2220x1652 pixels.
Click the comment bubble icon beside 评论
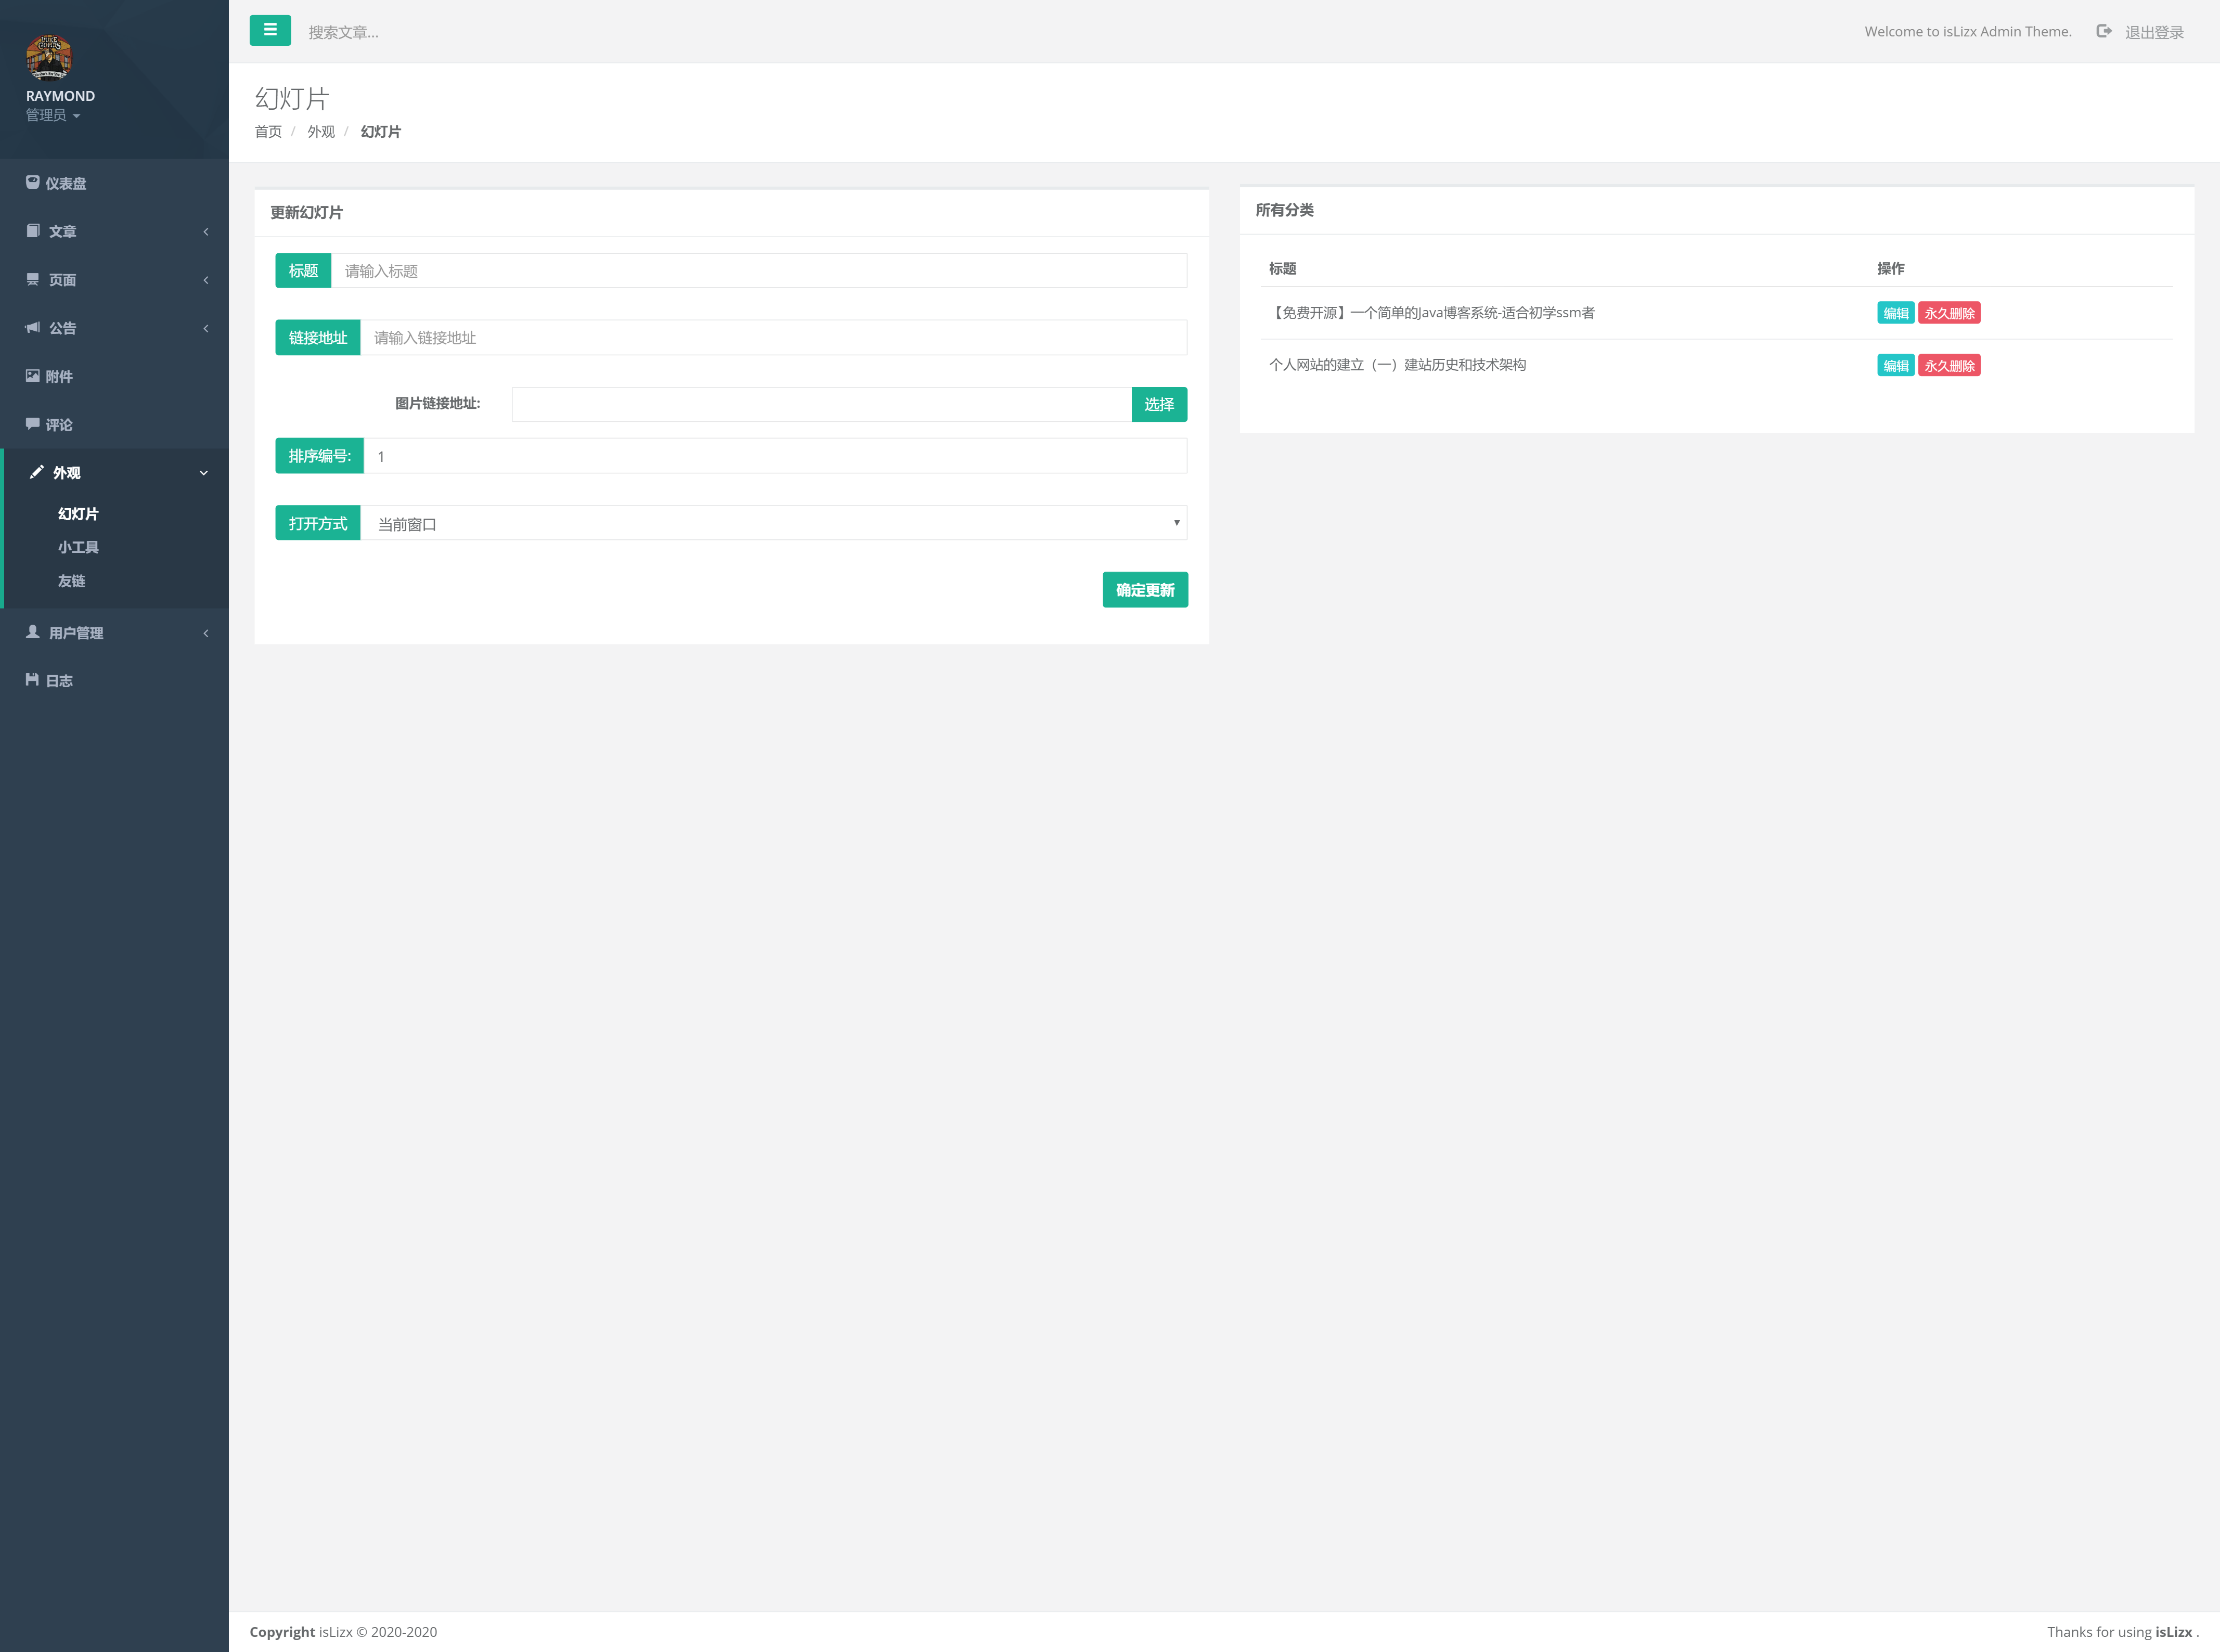coord(32,424)
